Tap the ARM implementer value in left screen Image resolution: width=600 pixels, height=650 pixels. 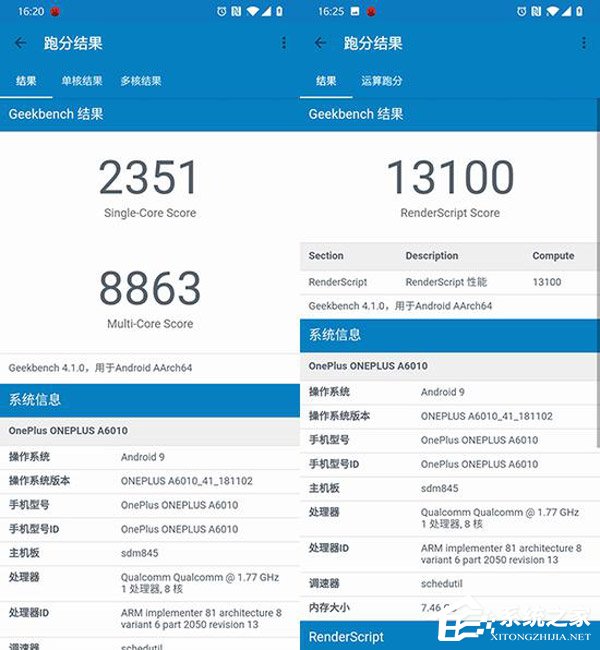click(201, 618)
